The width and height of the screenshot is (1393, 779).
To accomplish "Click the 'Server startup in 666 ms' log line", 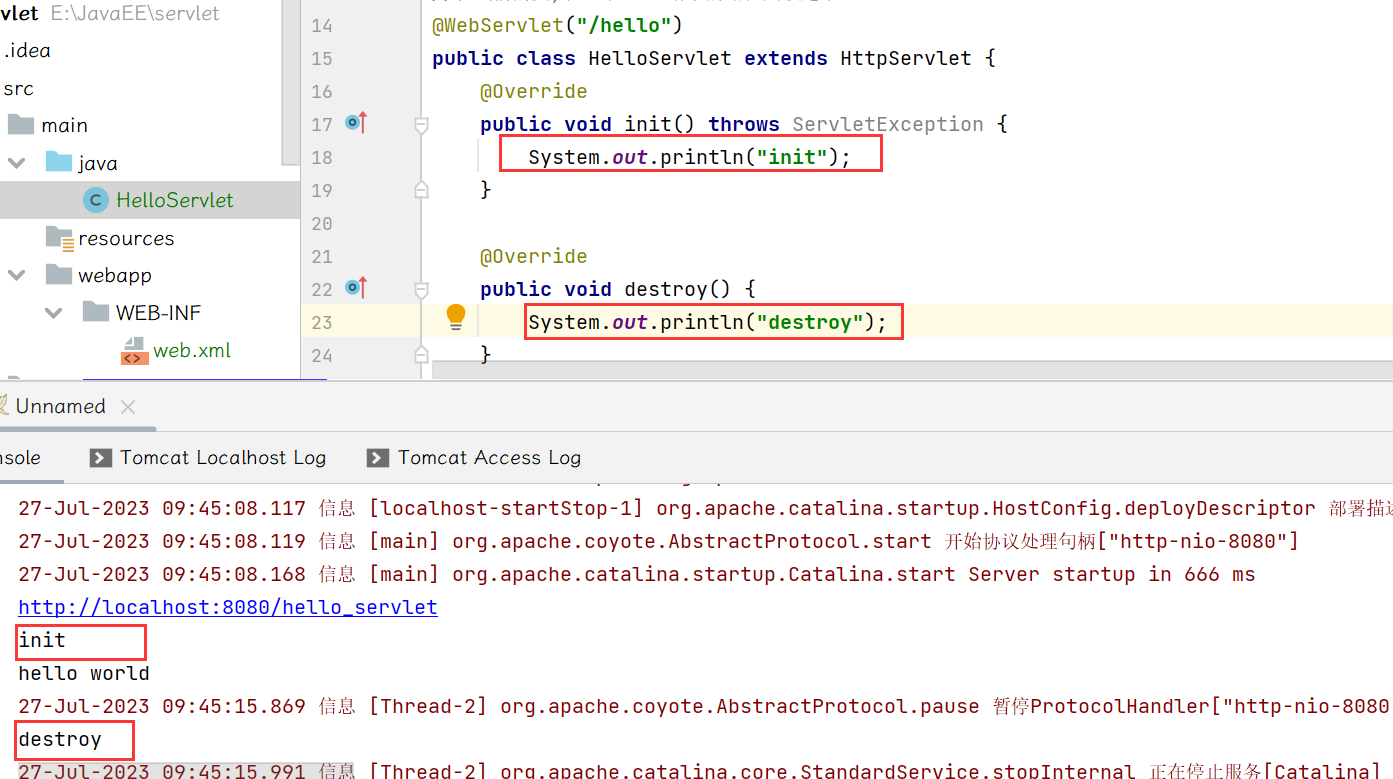I will point(636,574).
